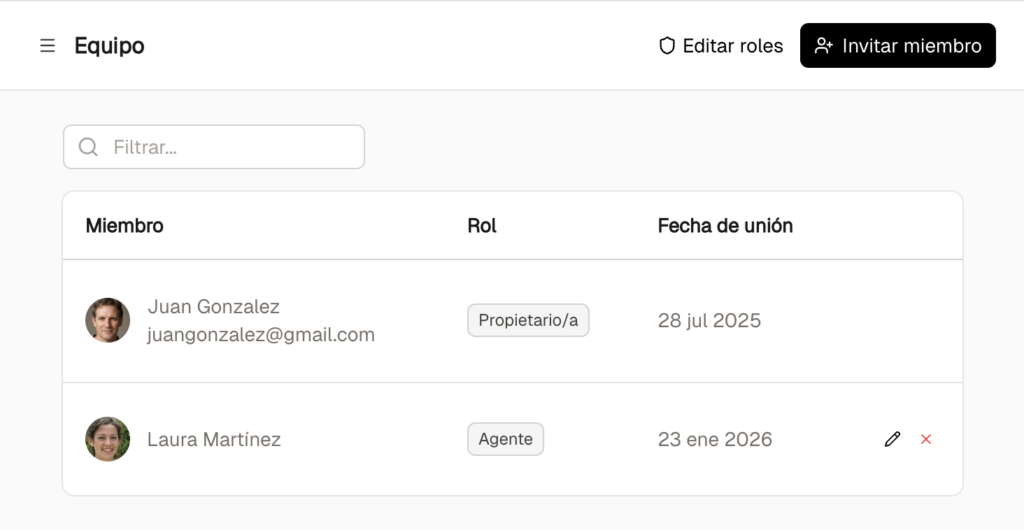This screenshot has height=530, width=1024.
Task: Click the shield icon beside Editar roles
Action: pos(667,46)
